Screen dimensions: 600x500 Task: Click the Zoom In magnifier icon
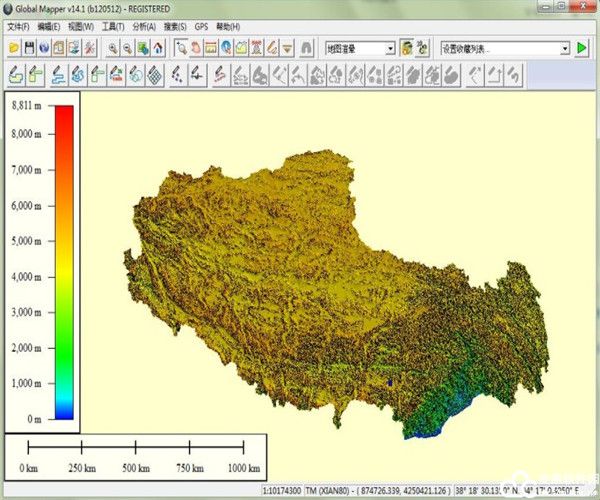pyautogui.click(x=112, y=48)
